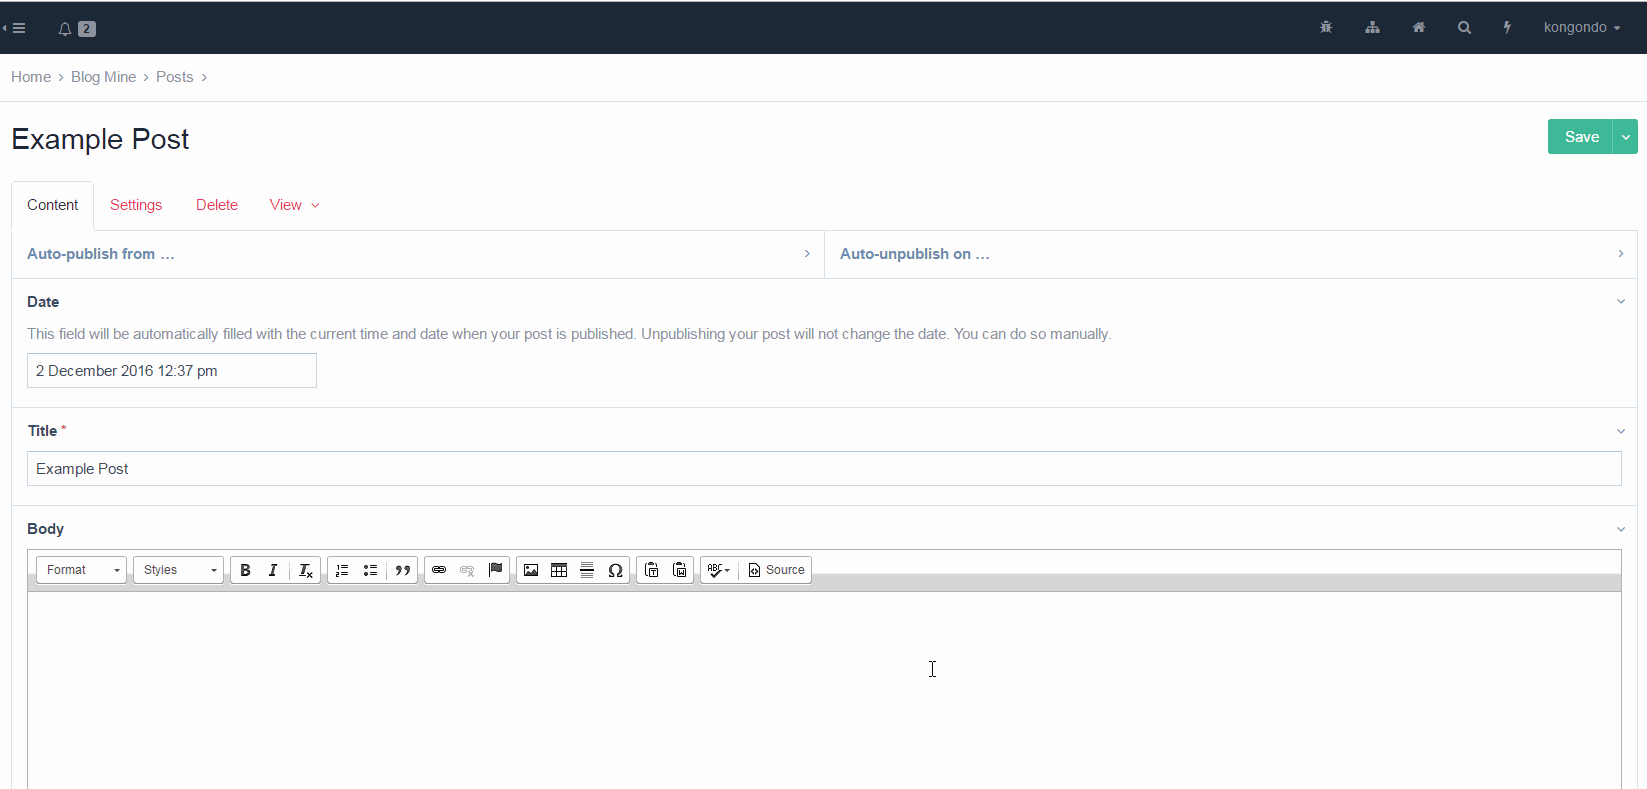Viewport: 1647px width, 789px height.
Task: Insert an image into Body
Action: 531,570
